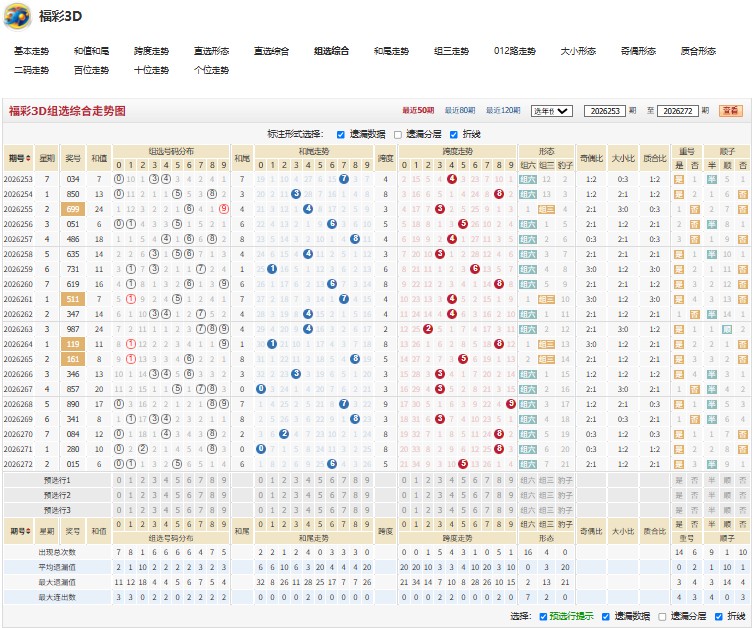The height and width of the screenshot is (628, 753).
Task: Click 顺 cell in 预选行2 顺子 column
Action: click(727, 495)
